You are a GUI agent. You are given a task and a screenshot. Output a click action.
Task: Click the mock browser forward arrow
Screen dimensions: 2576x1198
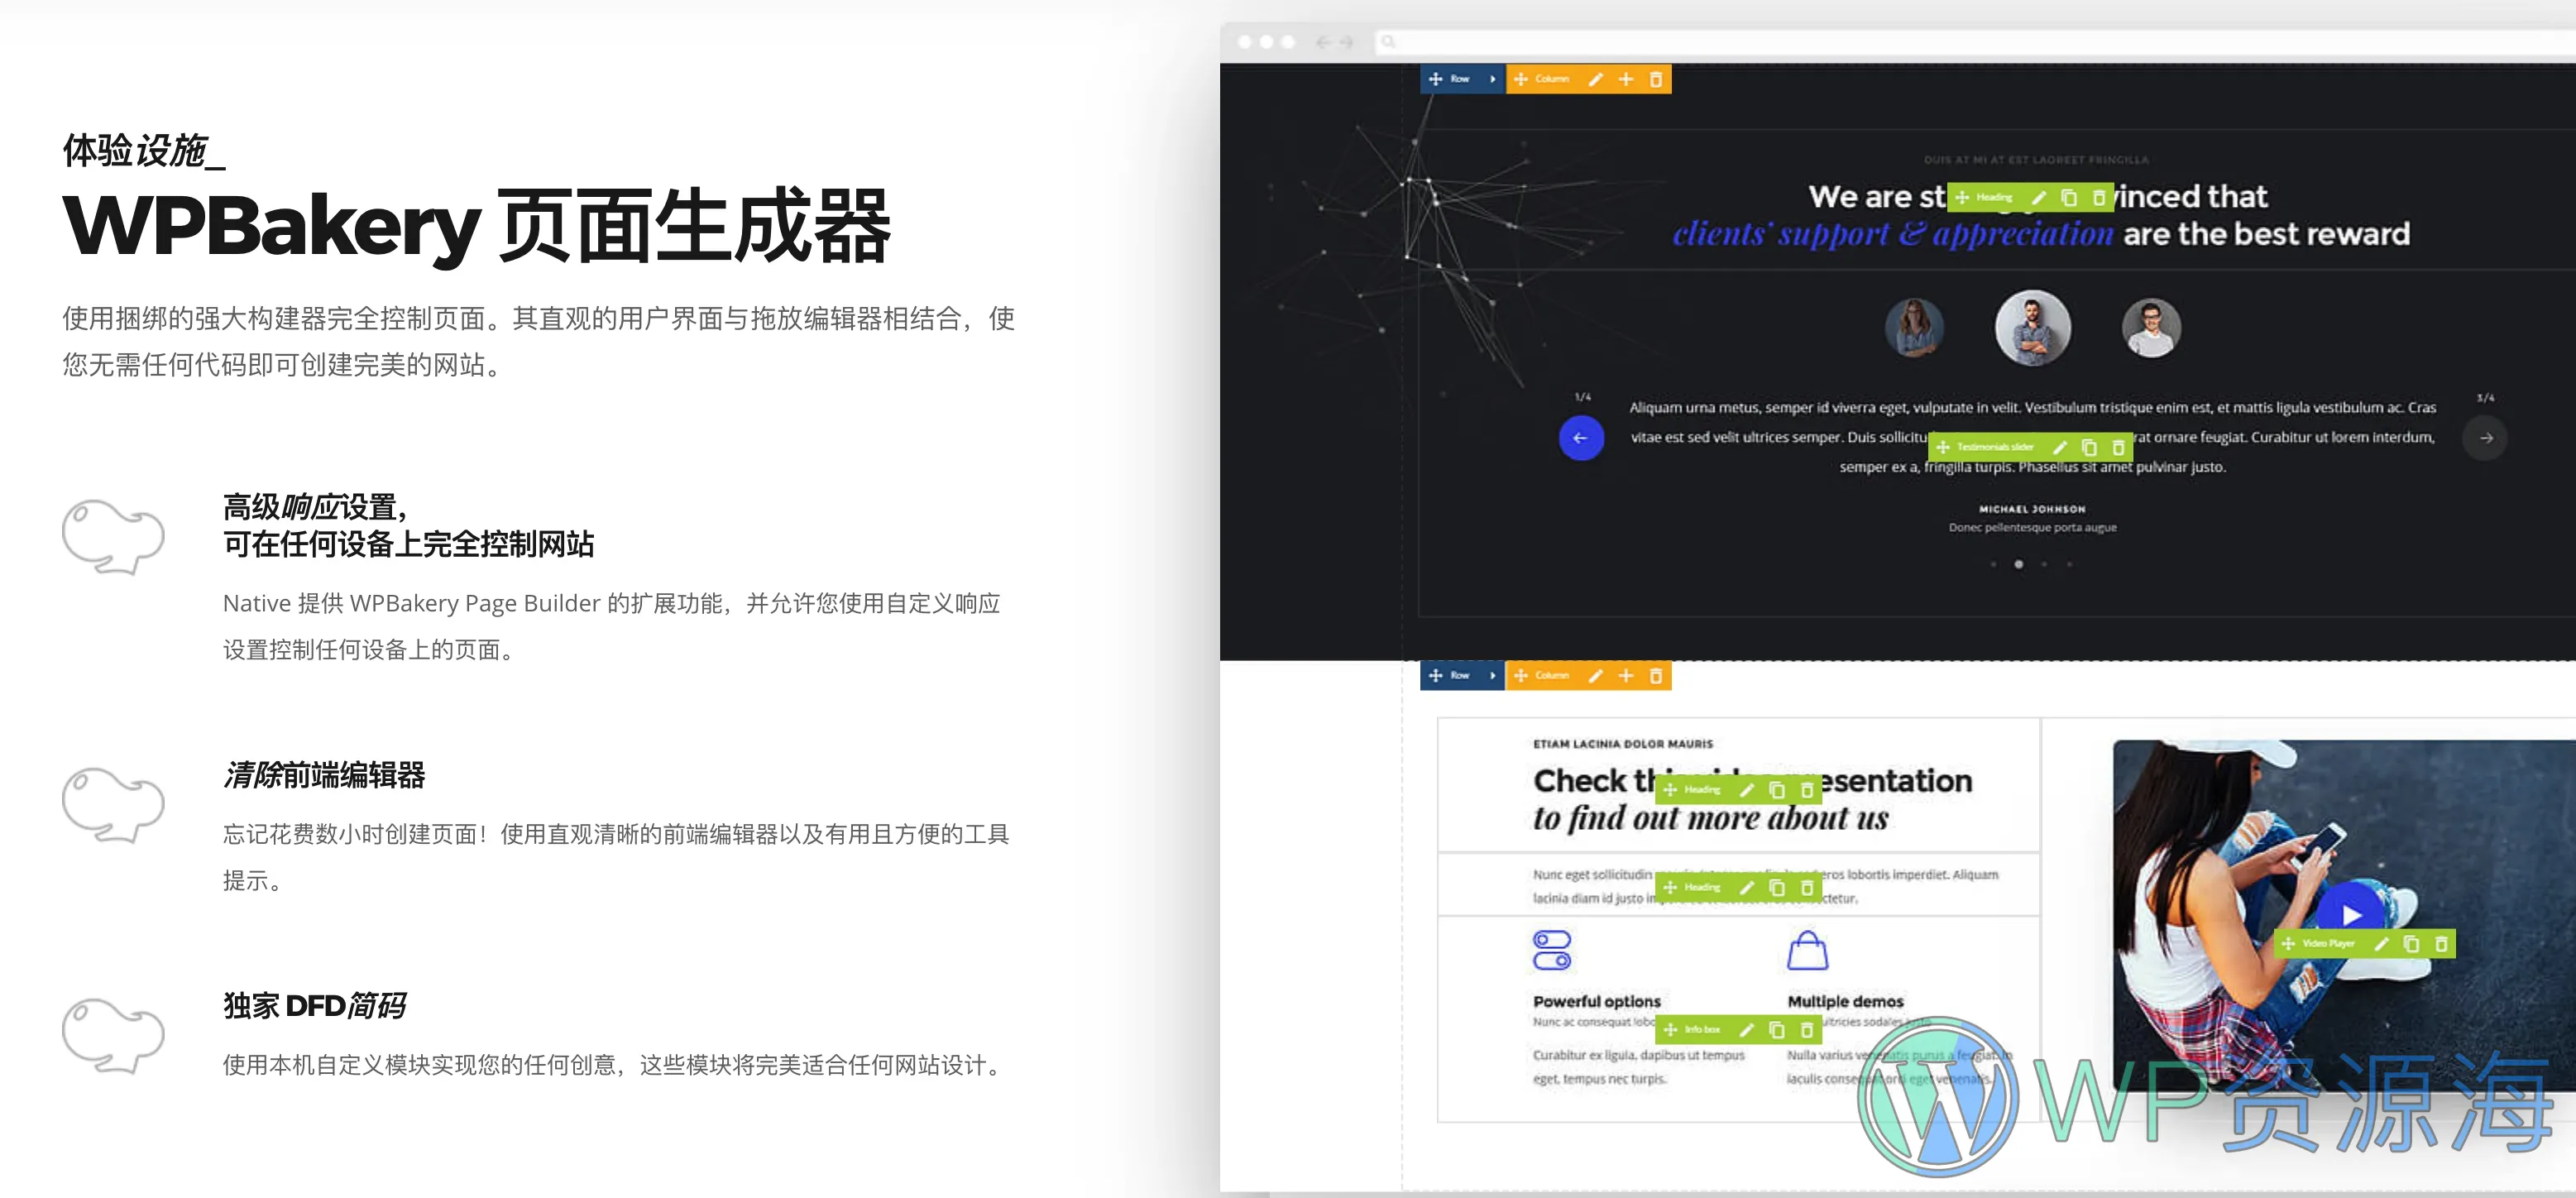(1346, 42)
